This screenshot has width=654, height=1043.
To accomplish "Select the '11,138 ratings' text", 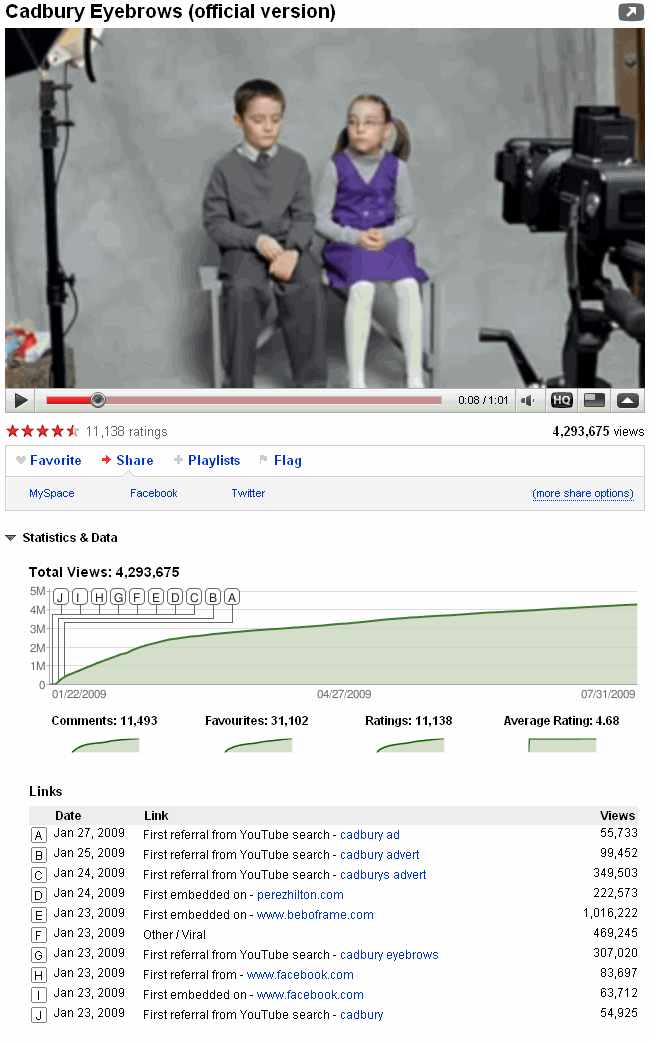I will [126, 432].
